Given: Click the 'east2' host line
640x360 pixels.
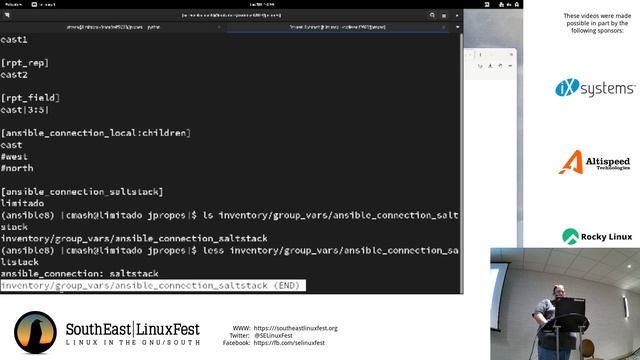Looking at the screenshot, I should 14,75.
